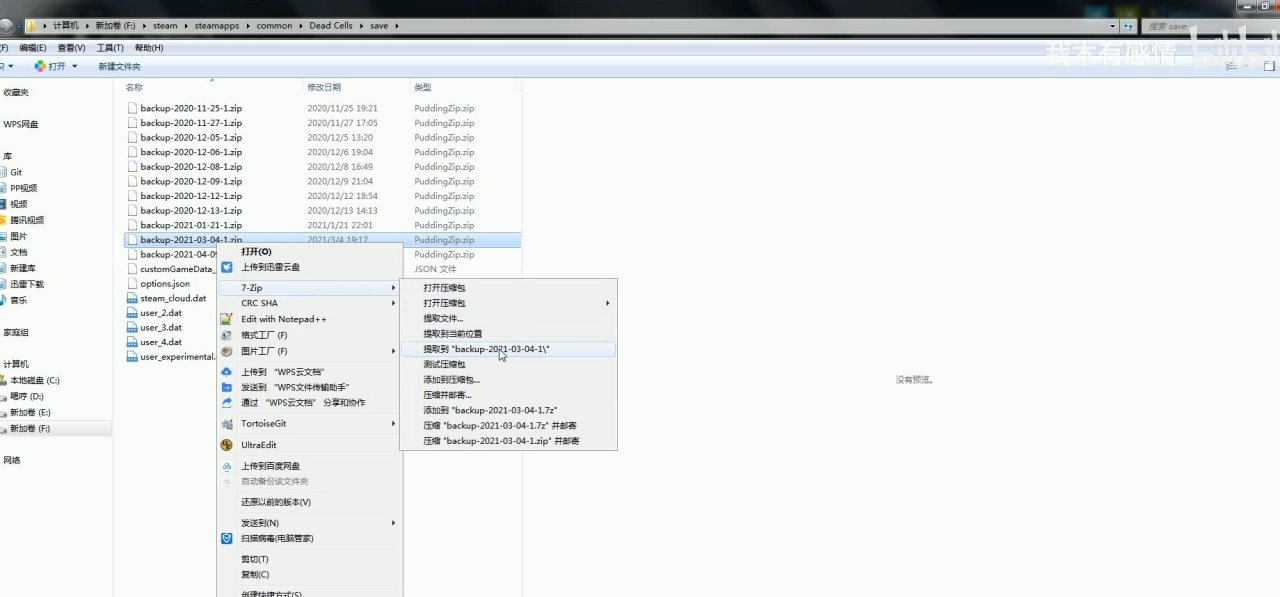The width and height of the screenshot is (1280, 597).
Task: Open the dropdown arrow beside 打开 toolbar button
Action: 74,66
